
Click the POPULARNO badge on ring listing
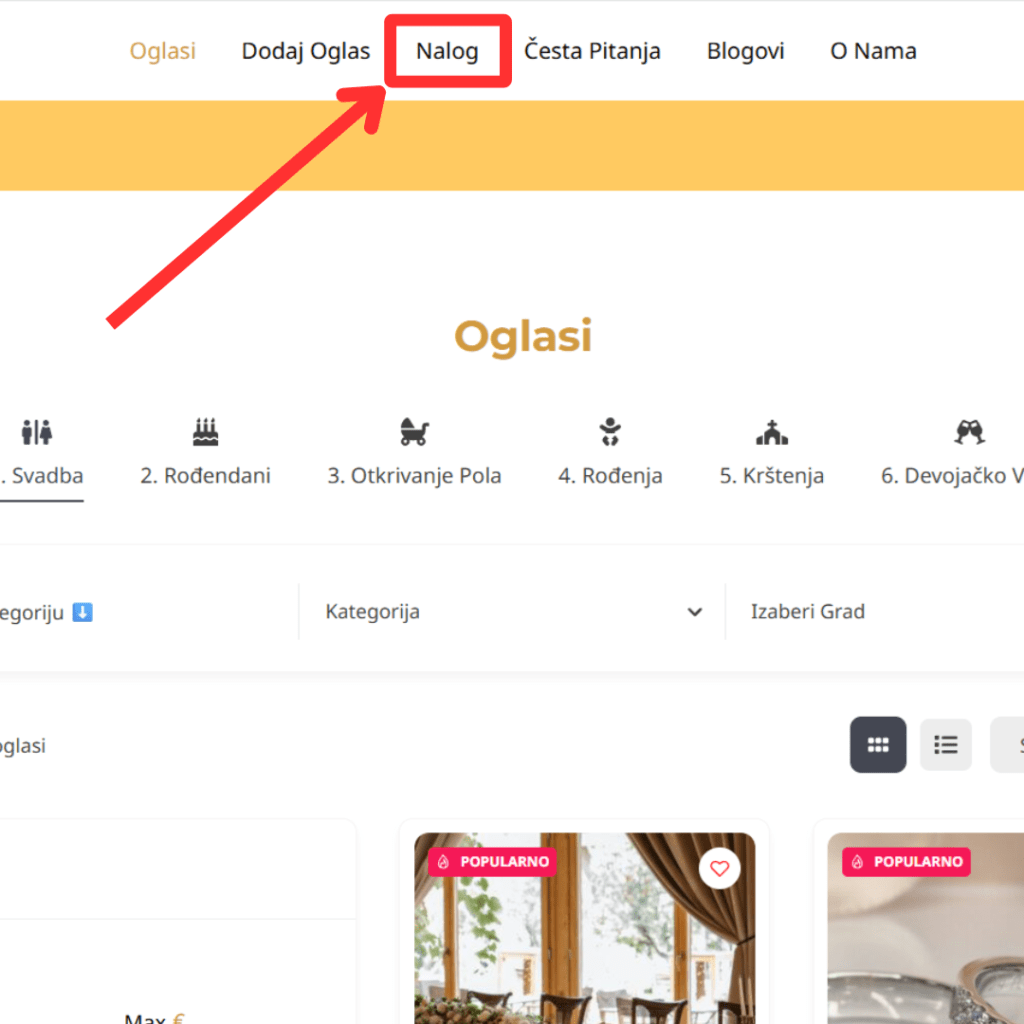[x=906, y=861]
